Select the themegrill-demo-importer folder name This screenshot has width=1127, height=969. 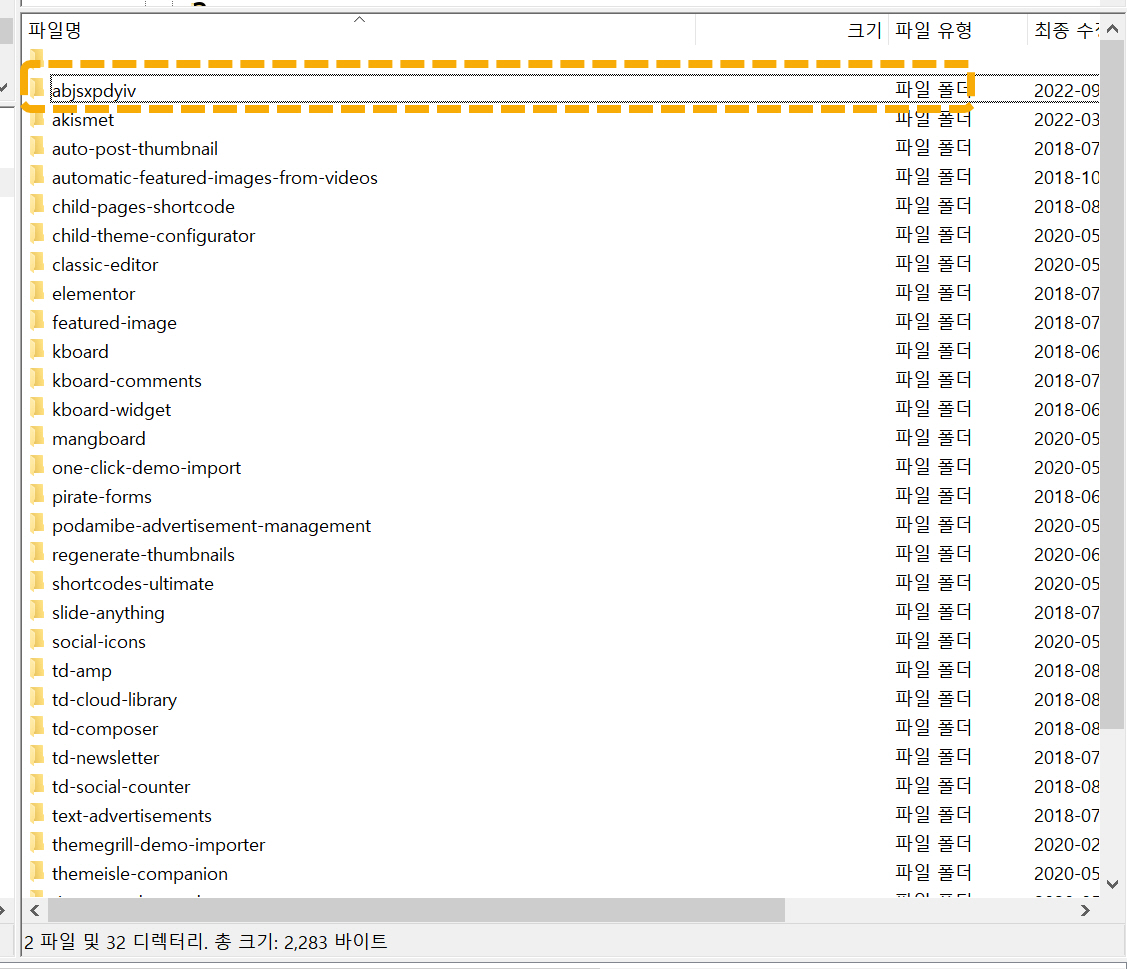(x=158, y=845)
